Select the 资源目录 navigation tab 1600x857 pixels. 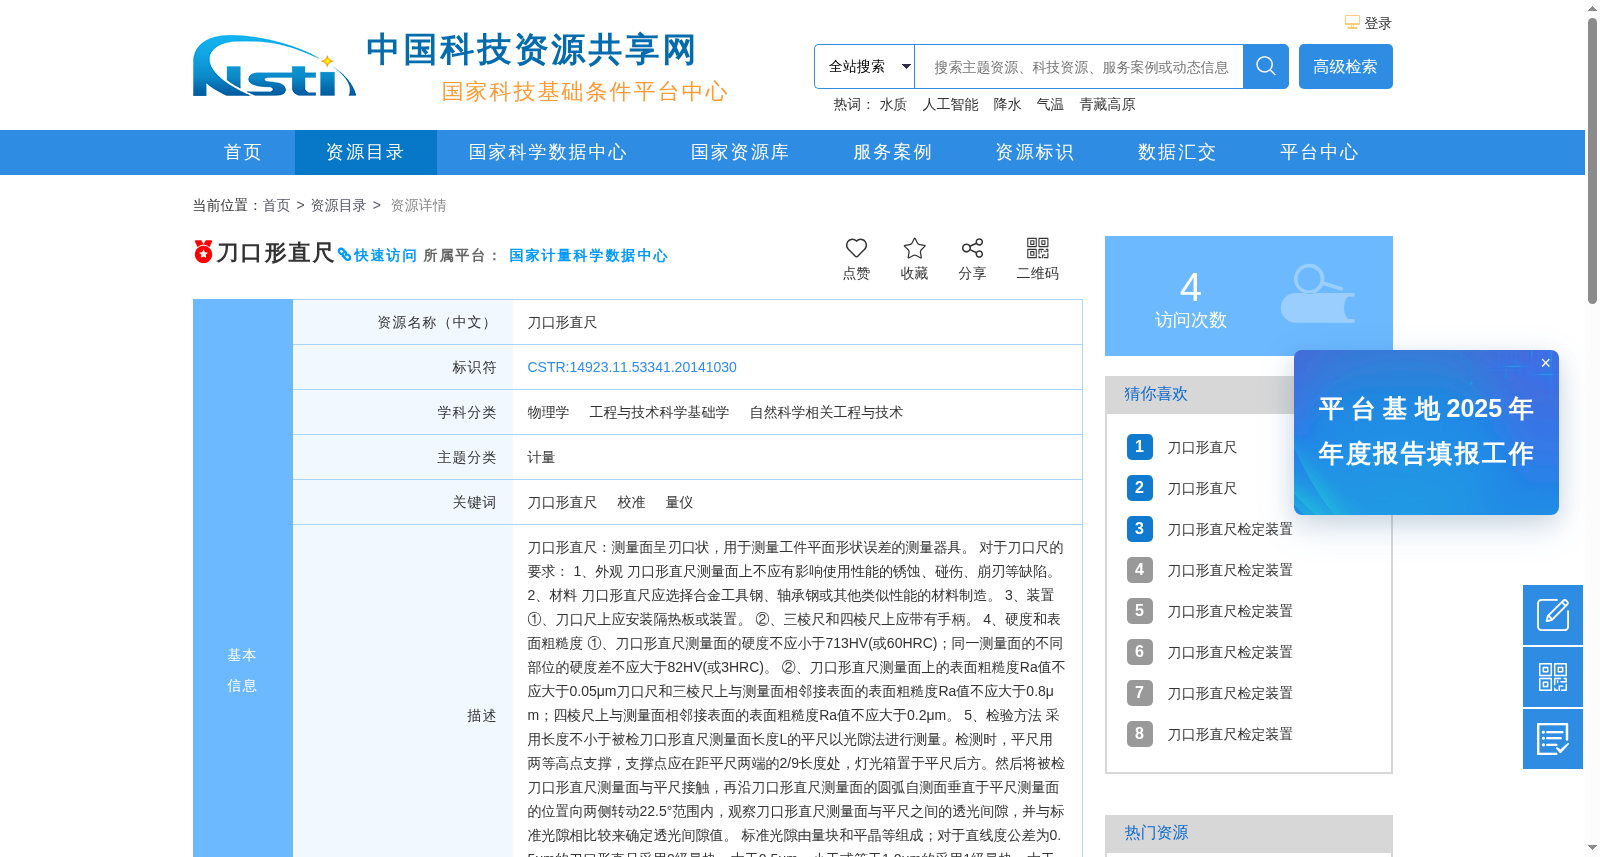point(365,152)
